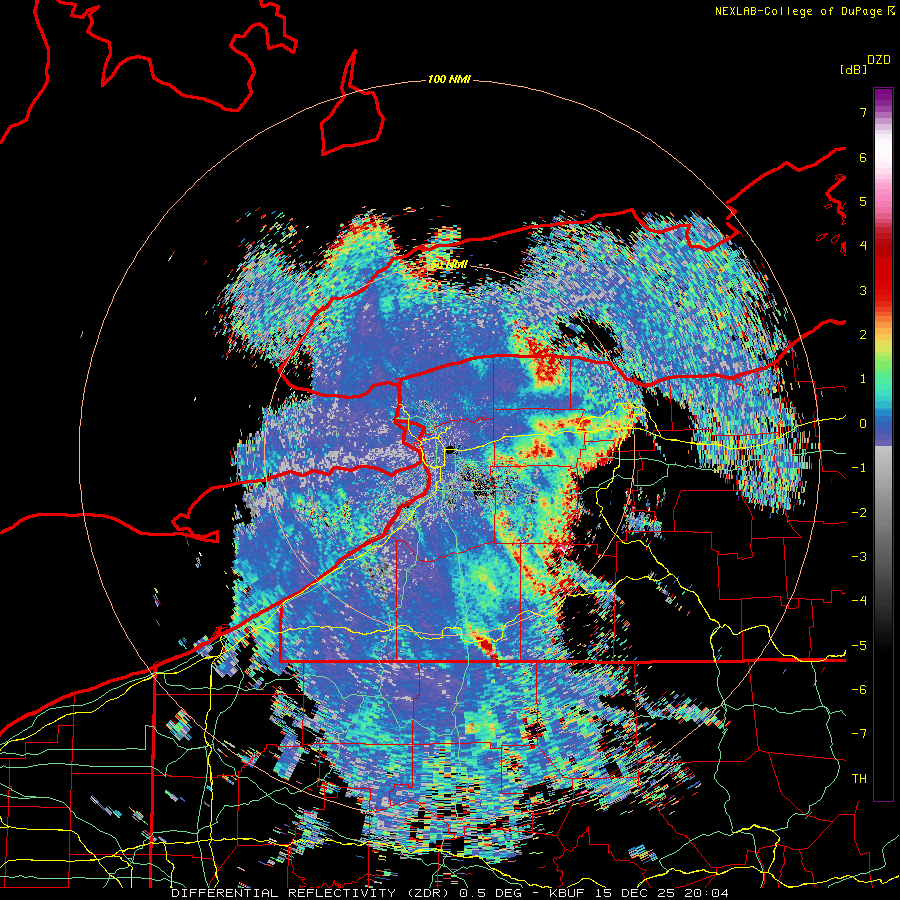
Task: Click the -7 value on the dB scale
Action: 859,734
